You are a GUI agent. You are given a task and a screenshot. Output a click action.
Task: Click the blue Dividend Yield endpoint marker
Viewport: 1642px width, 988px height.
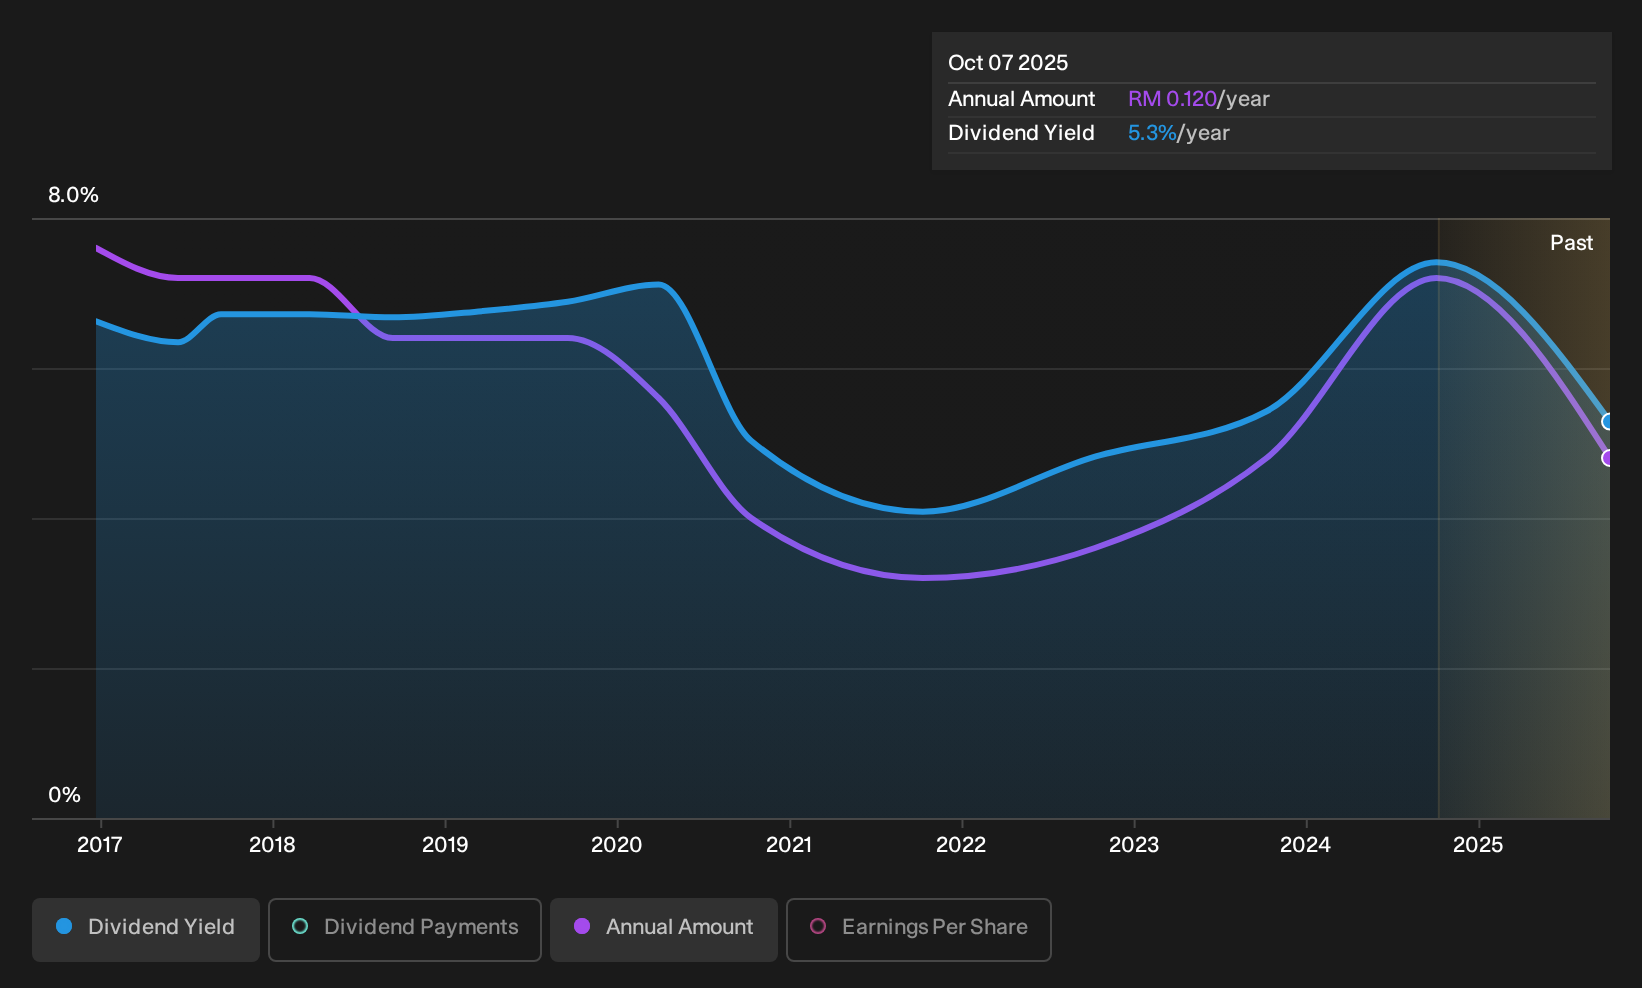[x=1608, y=421]
